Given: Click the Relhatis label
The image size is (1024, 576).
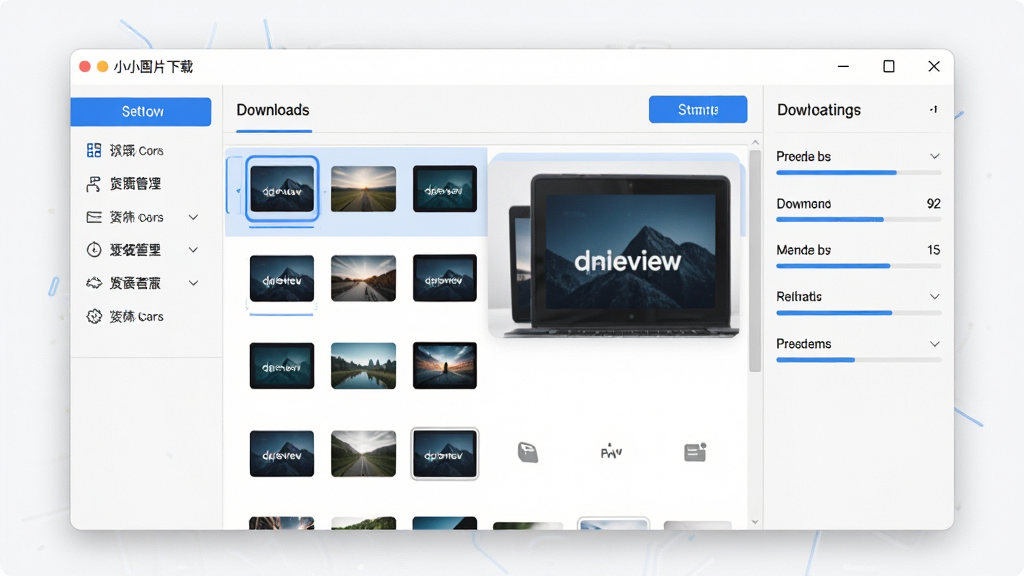Looking at the screenshot, I should (799, 296).
